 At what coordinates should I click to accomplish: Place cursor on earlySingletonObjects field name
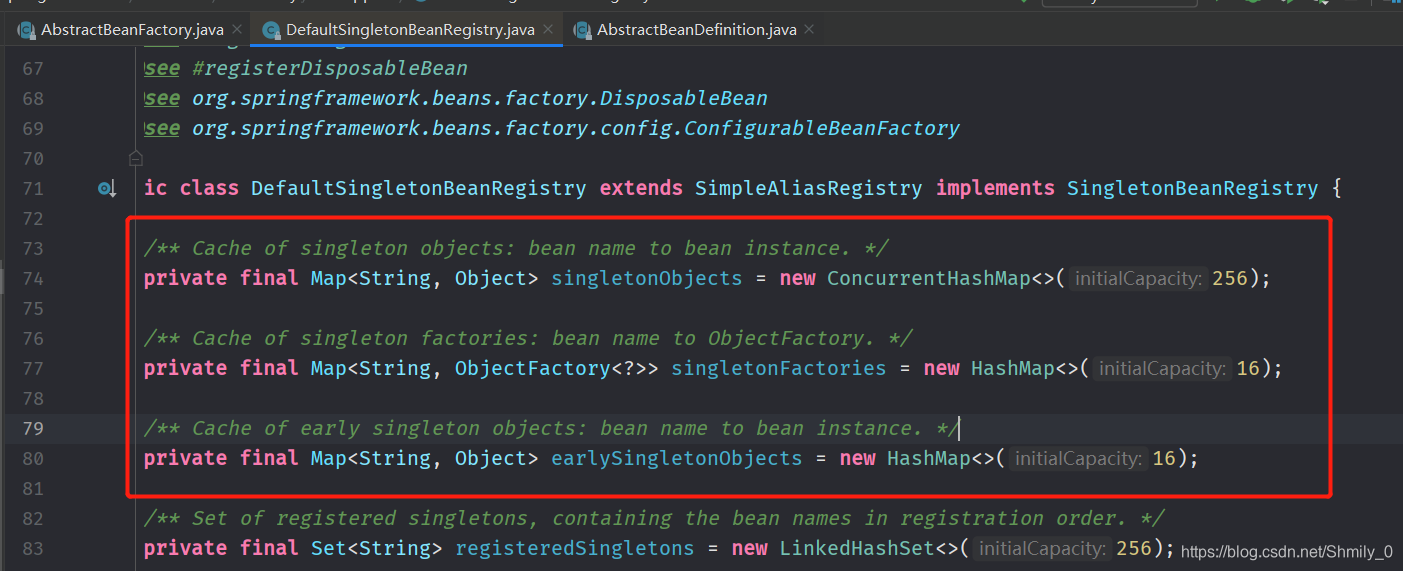point(677,458)
